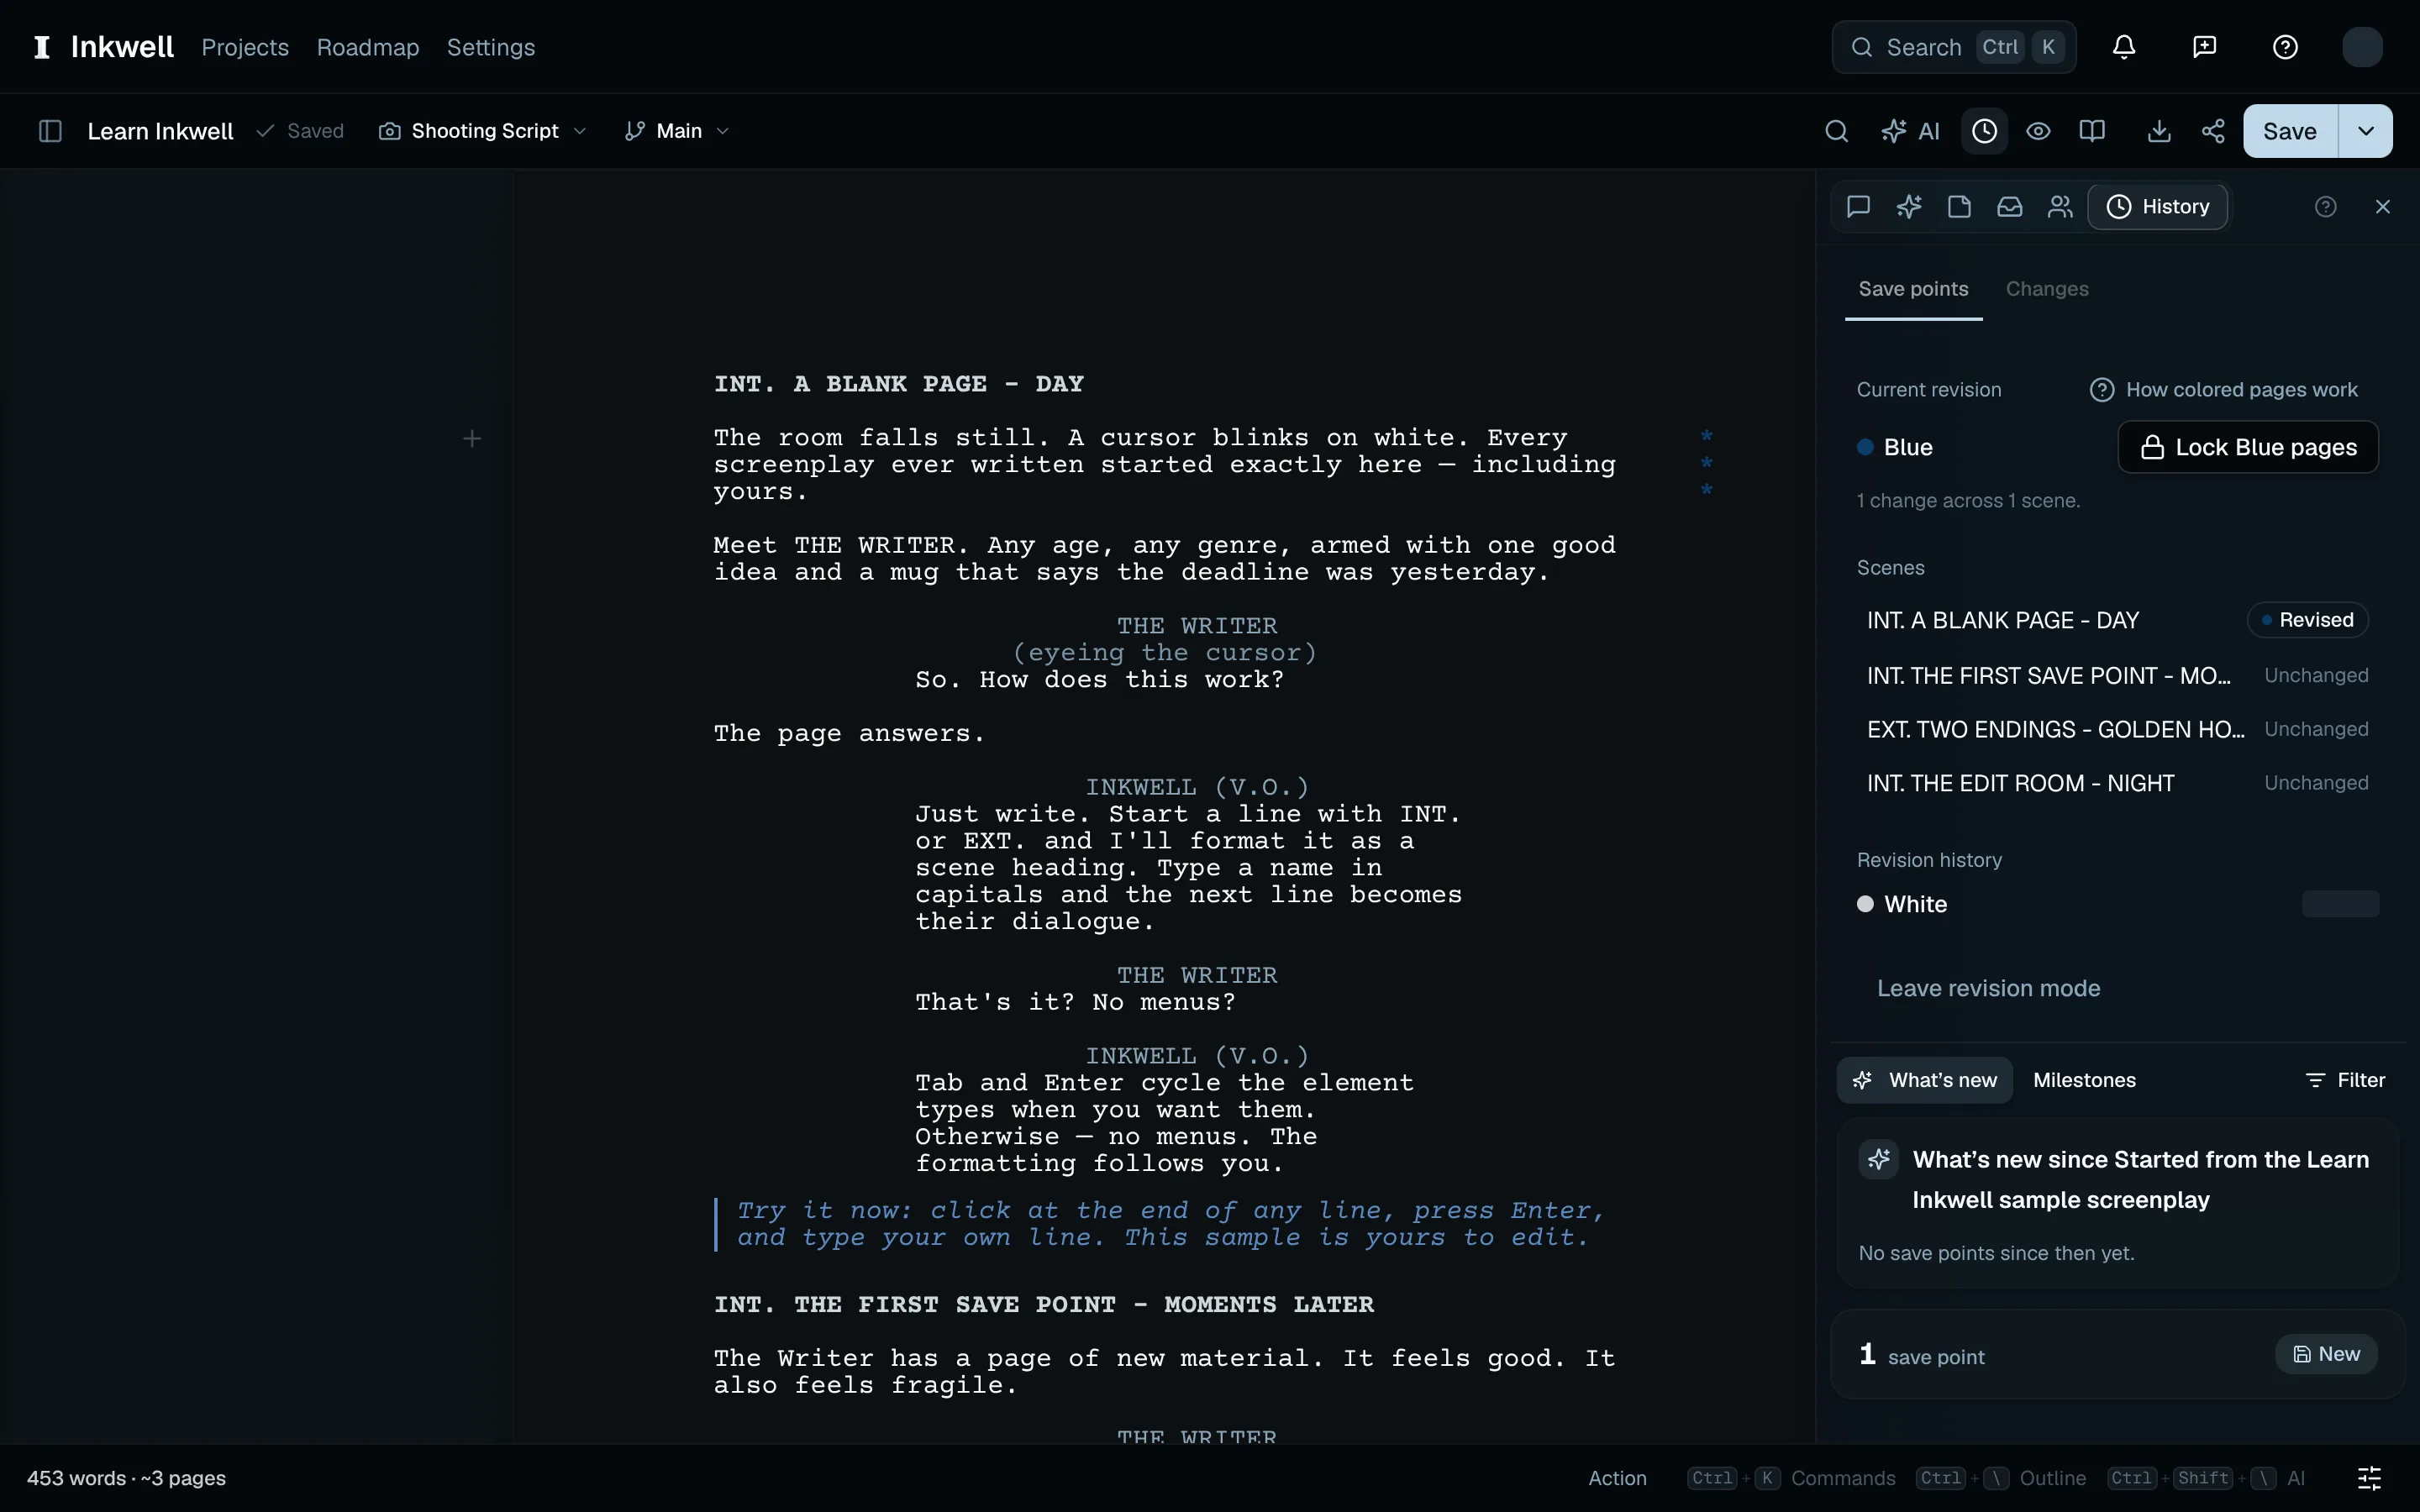Create a New save point
This screenshot has height=1512, width=2420.
point(2326,1354)
